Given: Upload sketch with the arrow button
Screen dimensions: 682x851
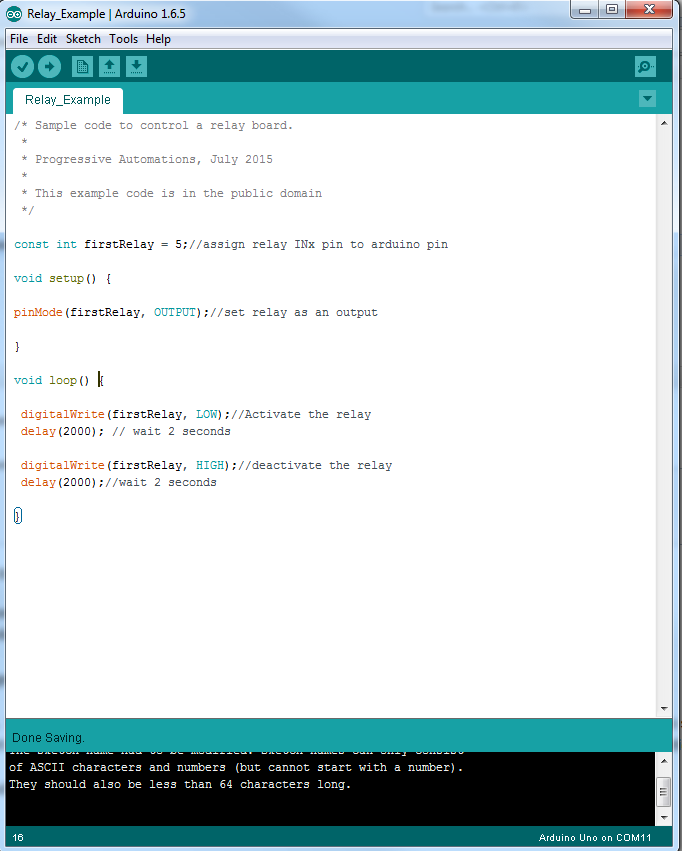Looking at the screenshot, I should pos(49,67).
